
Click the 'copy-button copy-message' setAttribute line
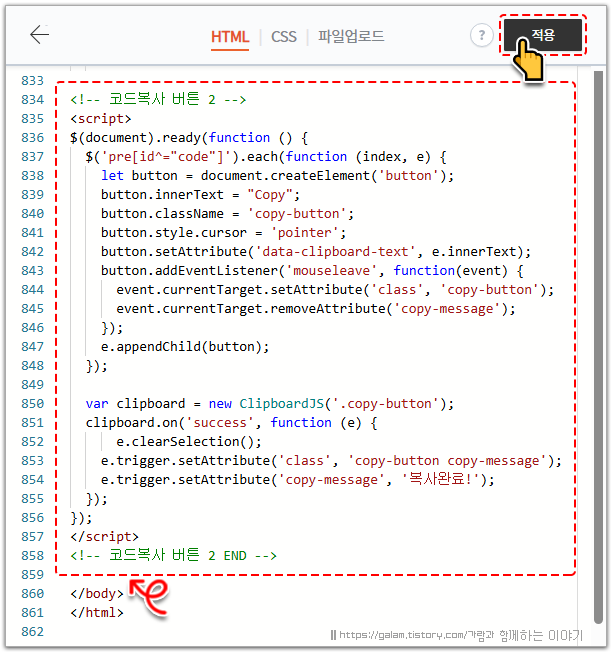(x=331, y=461)
